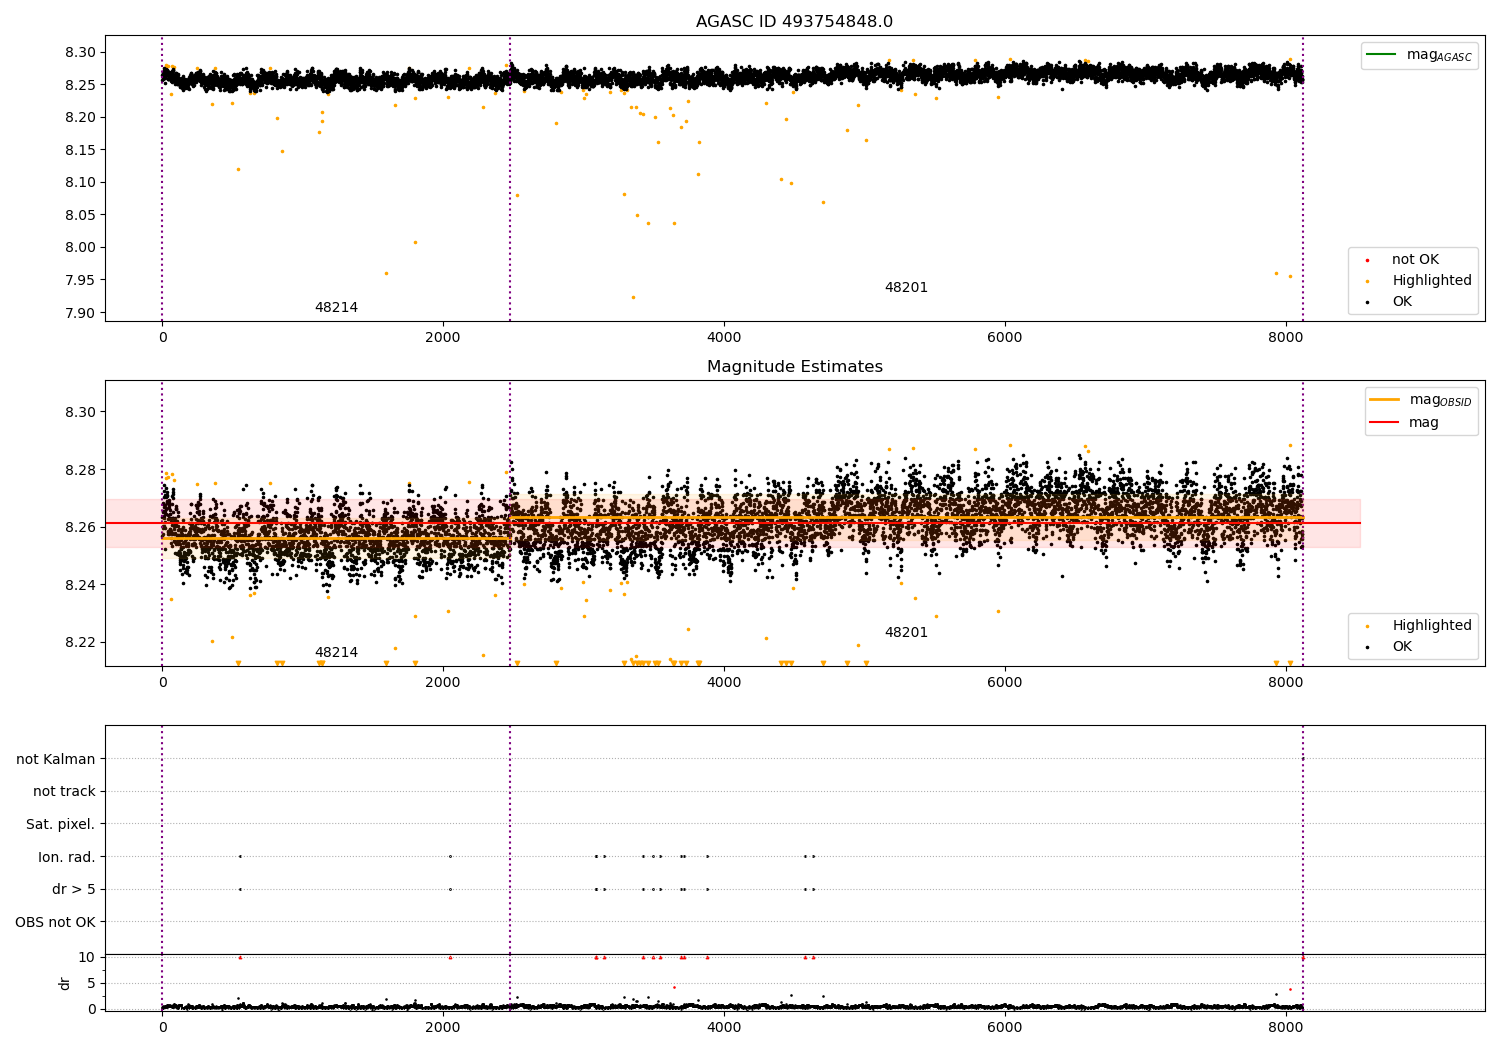Click the obsid label '48201' in the top plot
The image size is (1500, 1050).
point(906,288)
